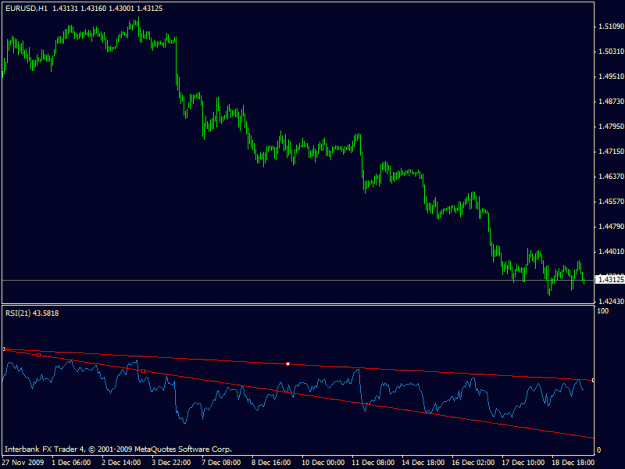Click the 1.51090 price axis label

[611, 26]
